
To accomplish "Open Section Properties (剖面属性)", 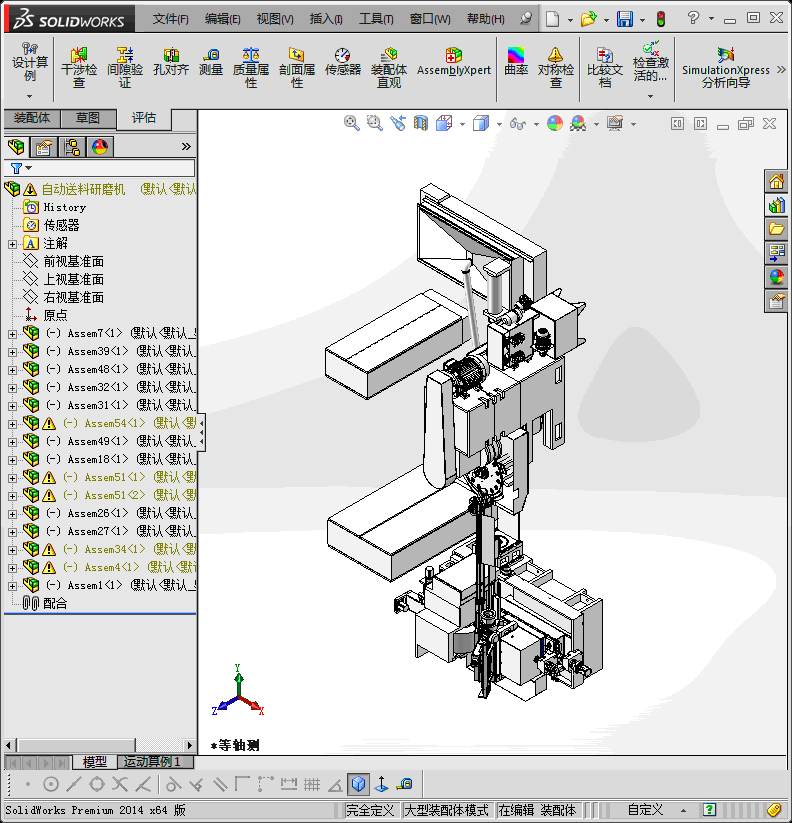I will click(x=297, y=68).
